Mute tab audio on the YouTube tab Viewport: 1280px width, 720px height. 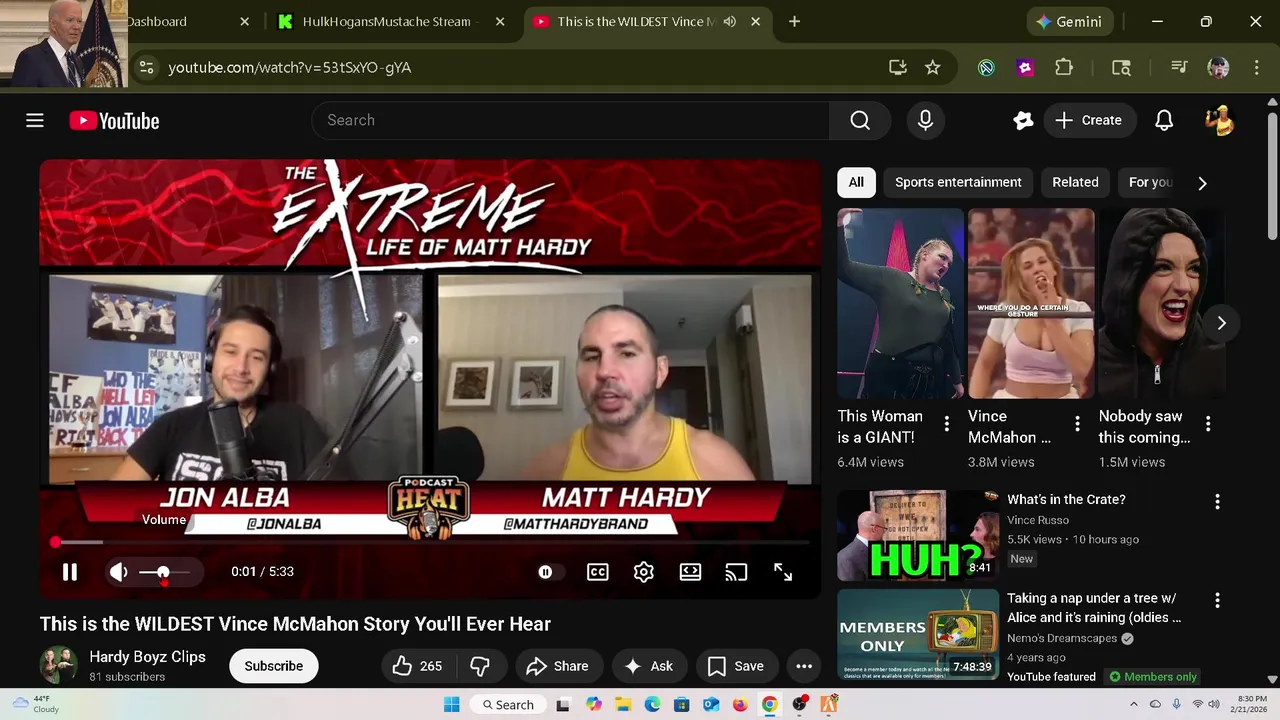click(730, 21)
